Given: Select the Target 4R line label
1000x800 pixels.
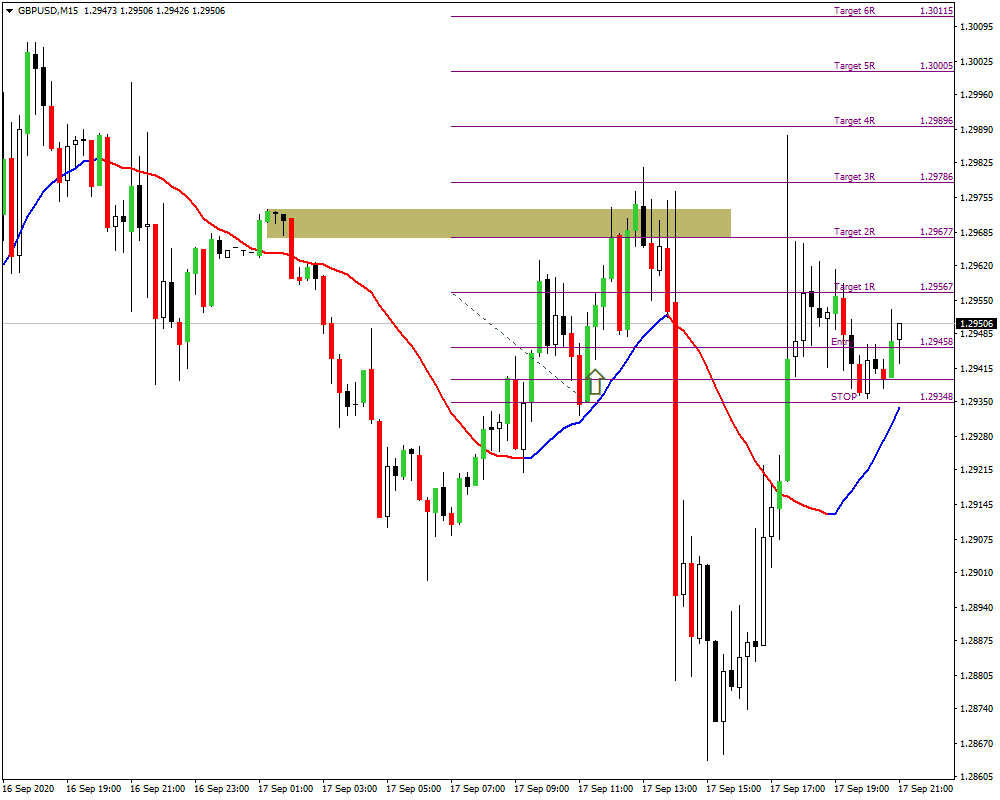Looking at the screenshot, I should (x=855, y=121).
